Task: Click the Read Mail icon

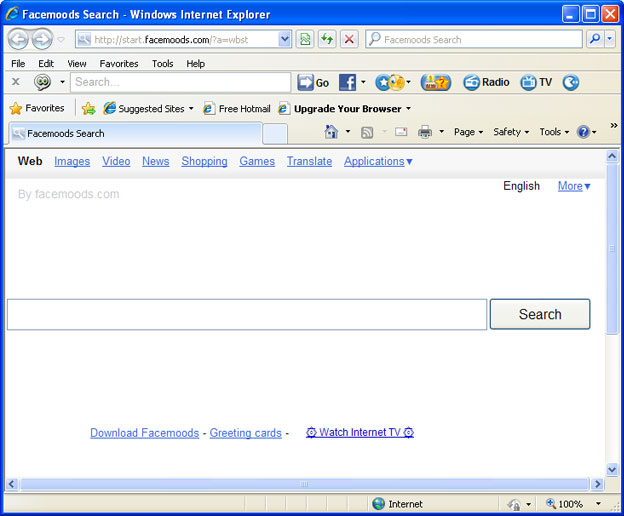Action: 401,132
